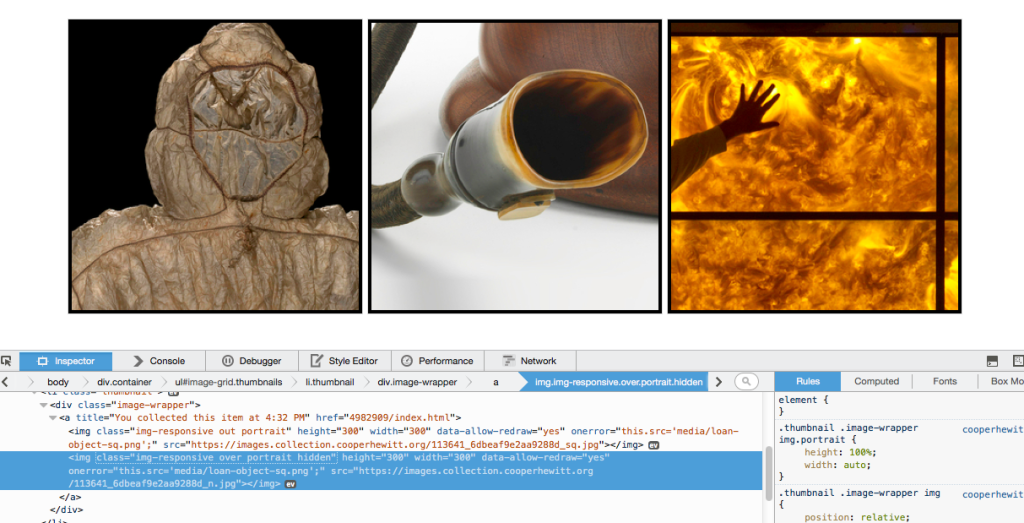Image resolution: width=1024 pixels, height=523 pixels.
Task: Click the height: 100% rule declaration
Action: coord(840,452)
